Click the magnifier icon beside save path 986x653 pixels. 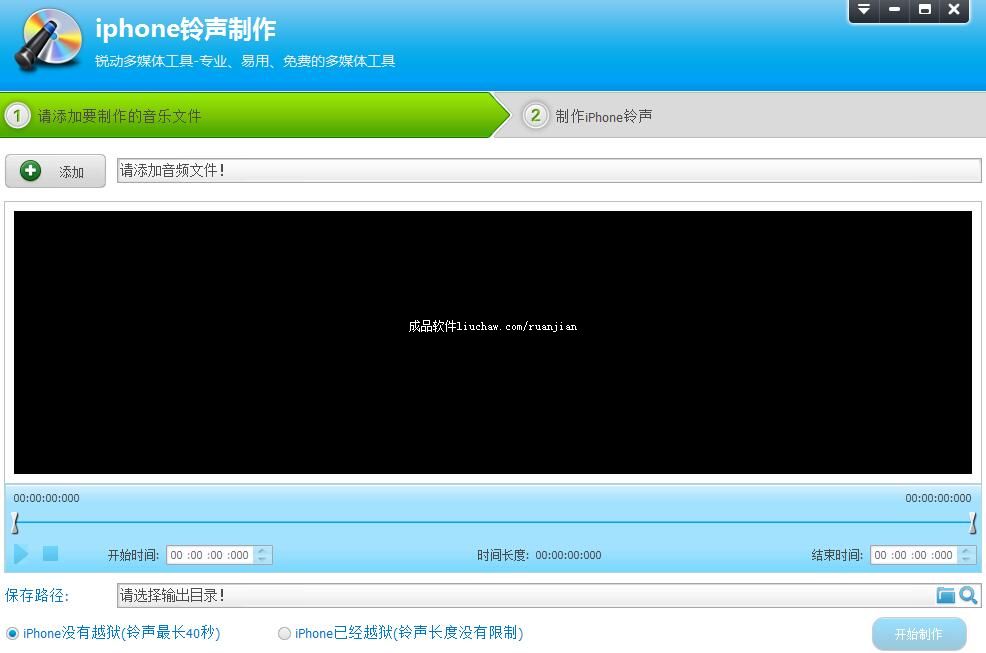[x=968, y=595]
